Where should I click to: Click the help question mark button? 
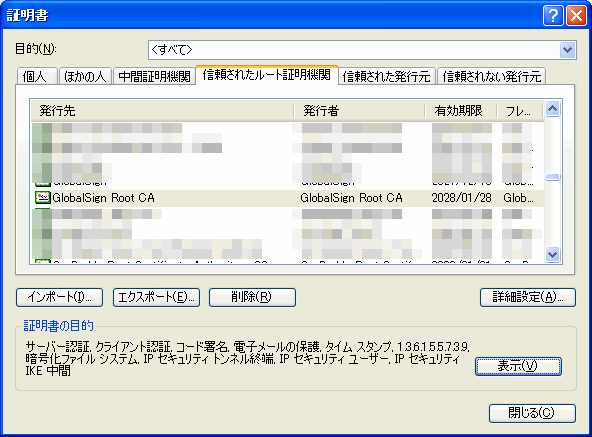point(553,15)
